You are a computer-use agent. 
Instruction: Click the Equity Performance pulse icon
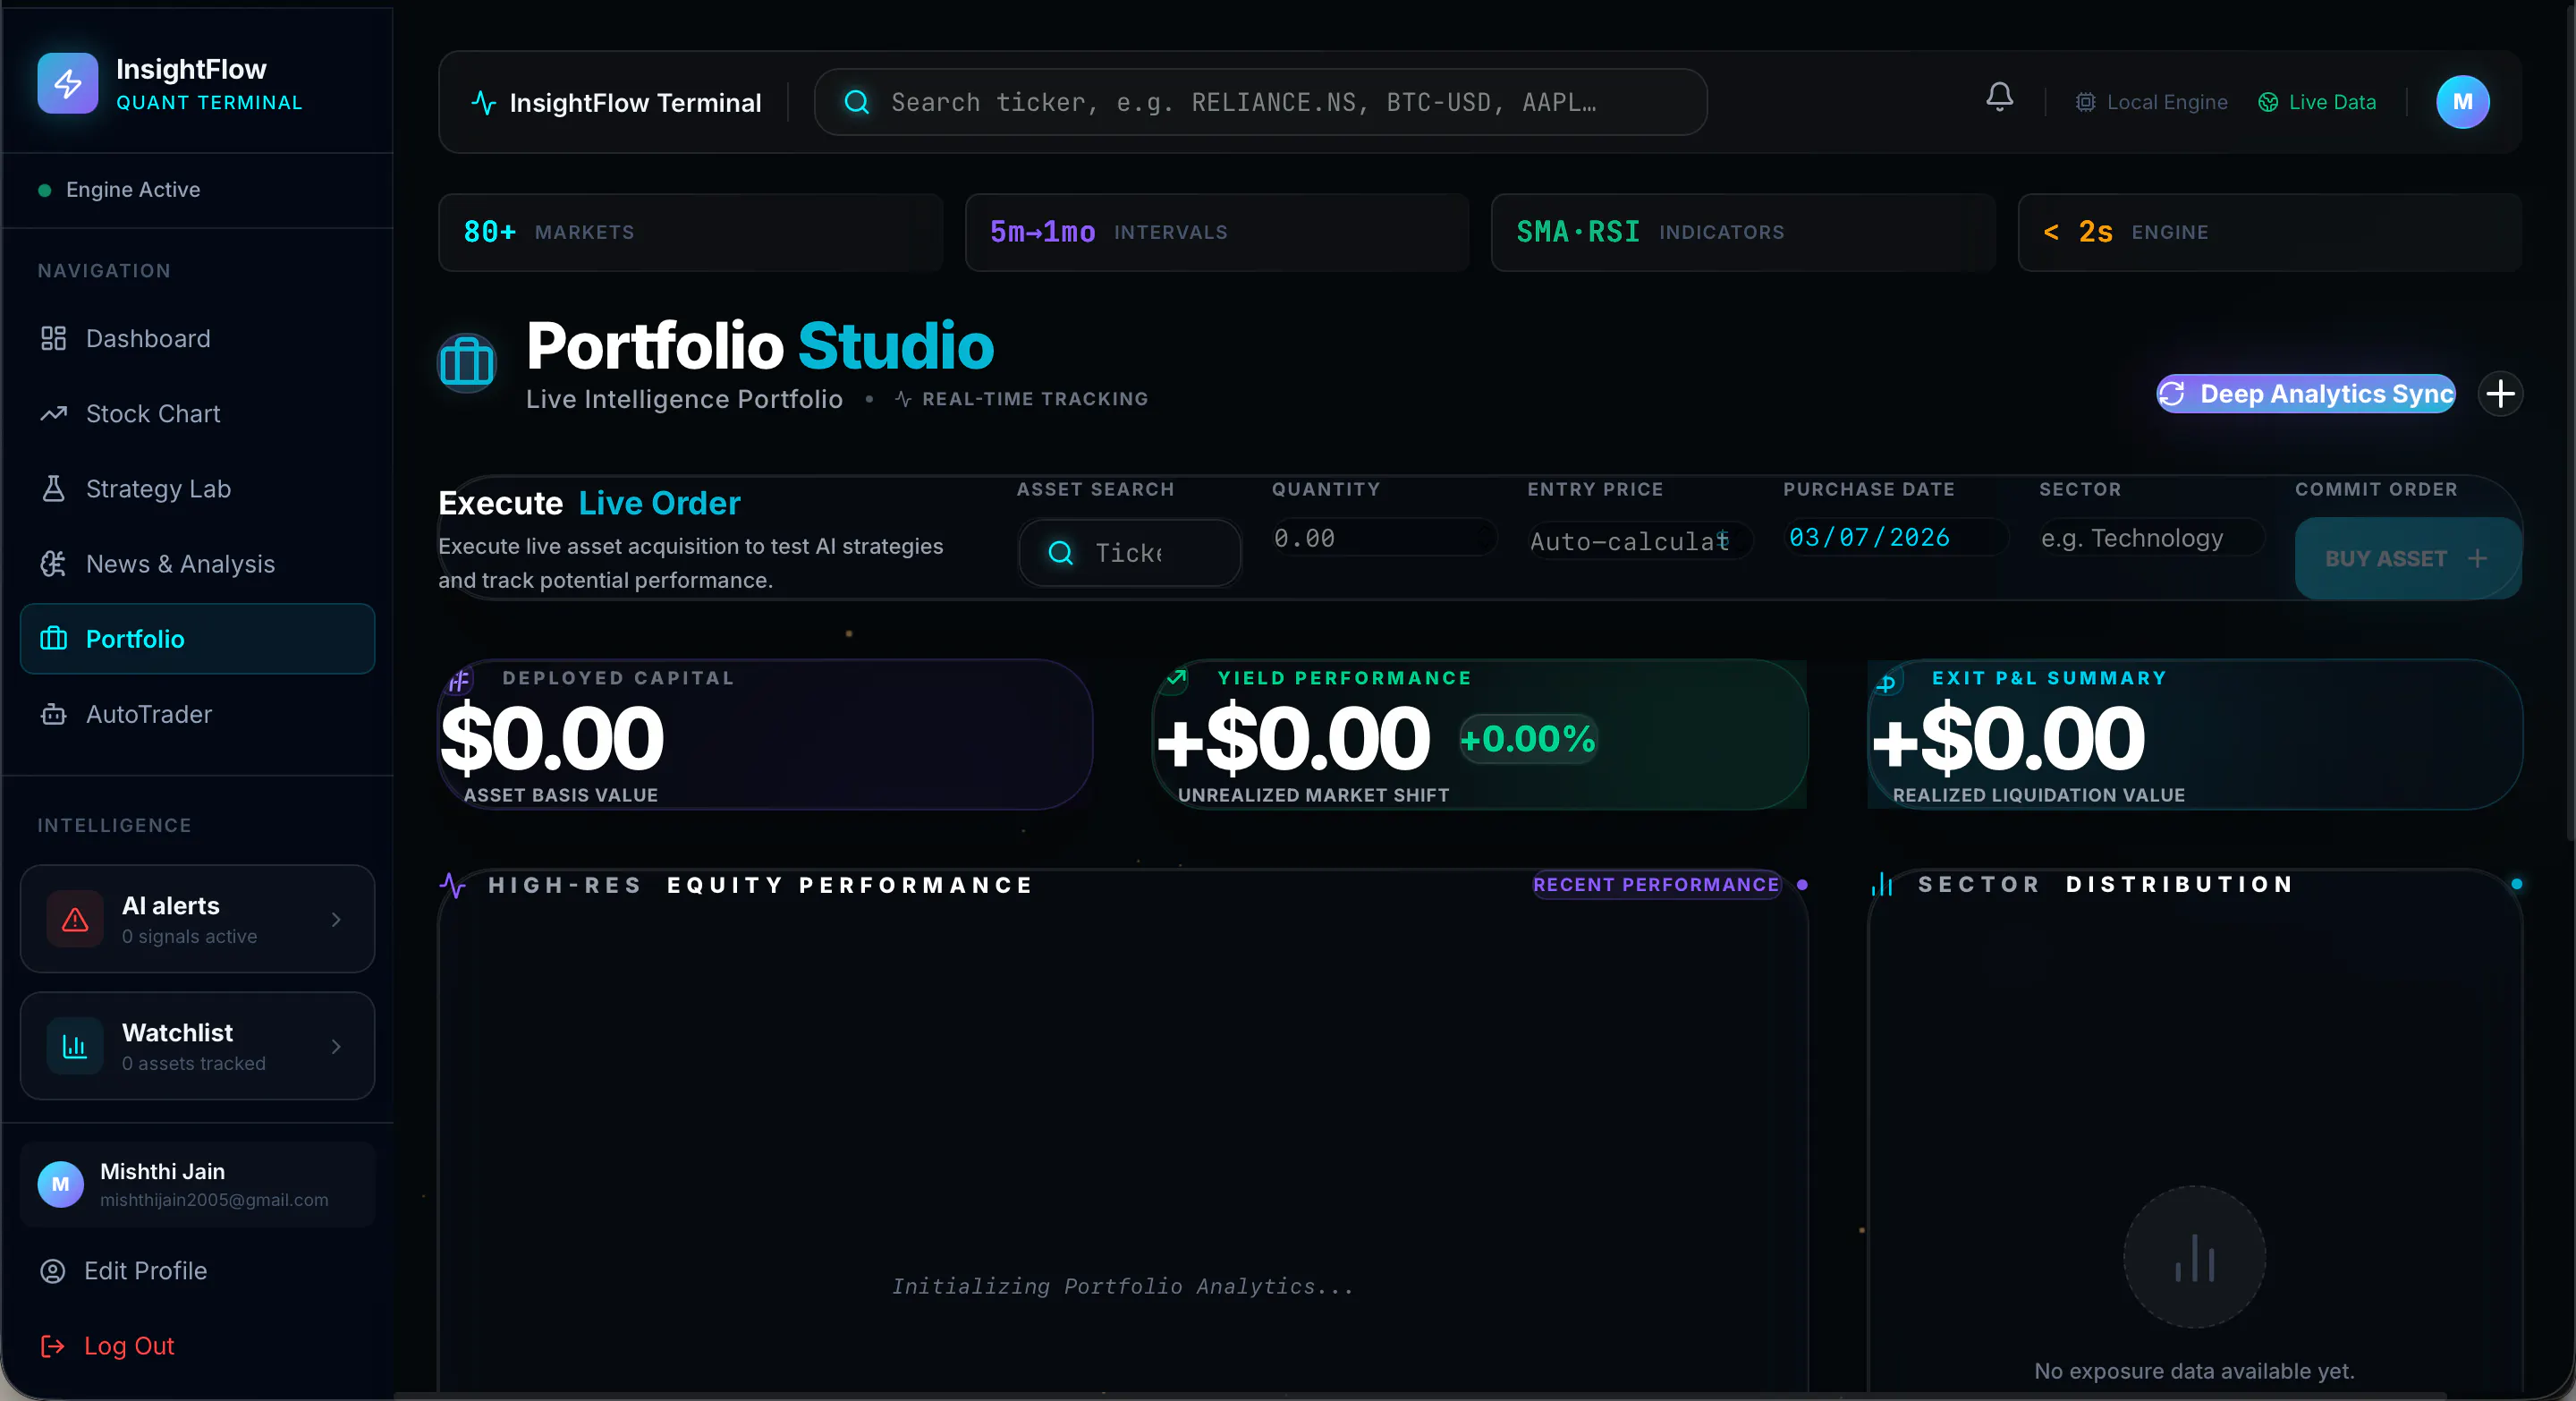[x=453, y=885]
